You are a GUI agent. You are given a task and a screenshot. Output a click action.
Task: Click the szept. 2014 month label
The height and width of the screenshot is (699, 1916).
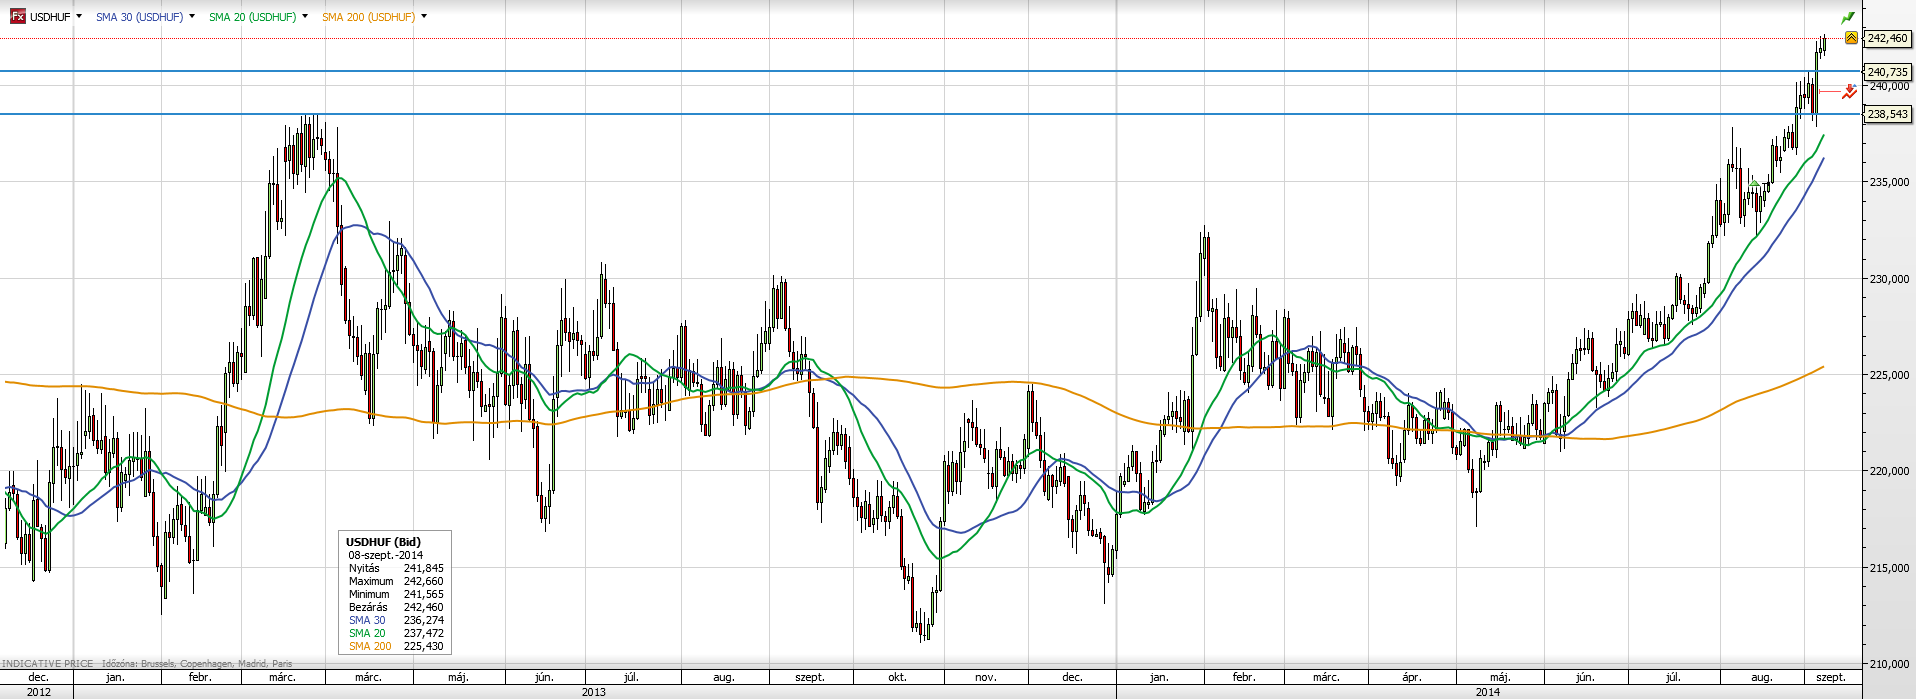[1831, 677]
